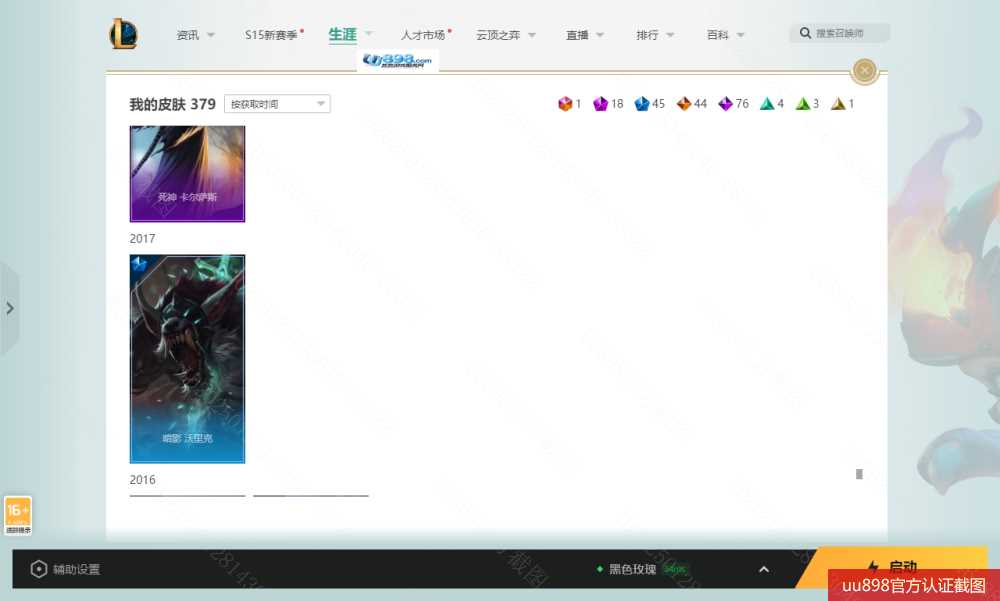The width and height of the screenshot is (1000, 601).
Task: Click the 我的皮肤 379 heading
Action: coord(172,104)
